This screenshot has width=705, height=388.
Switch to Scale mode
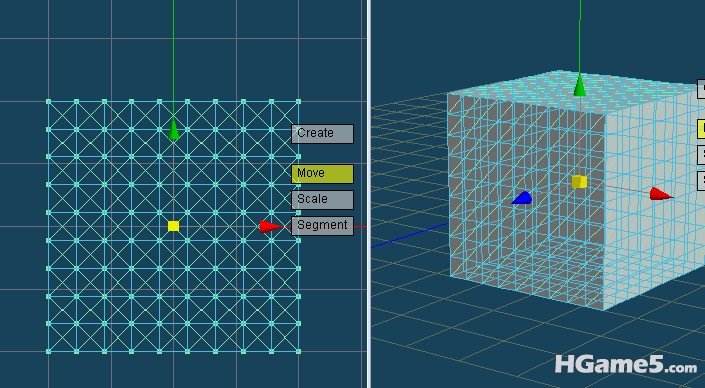[x=322, y=200]
